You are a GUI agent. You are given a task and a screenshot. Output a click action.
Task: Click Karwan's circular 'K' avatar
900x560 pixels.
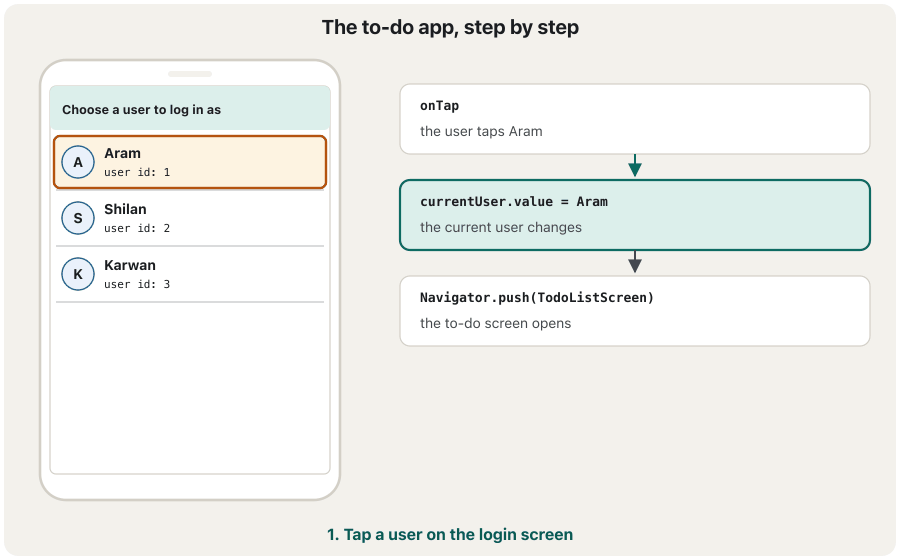coord(78,274)
